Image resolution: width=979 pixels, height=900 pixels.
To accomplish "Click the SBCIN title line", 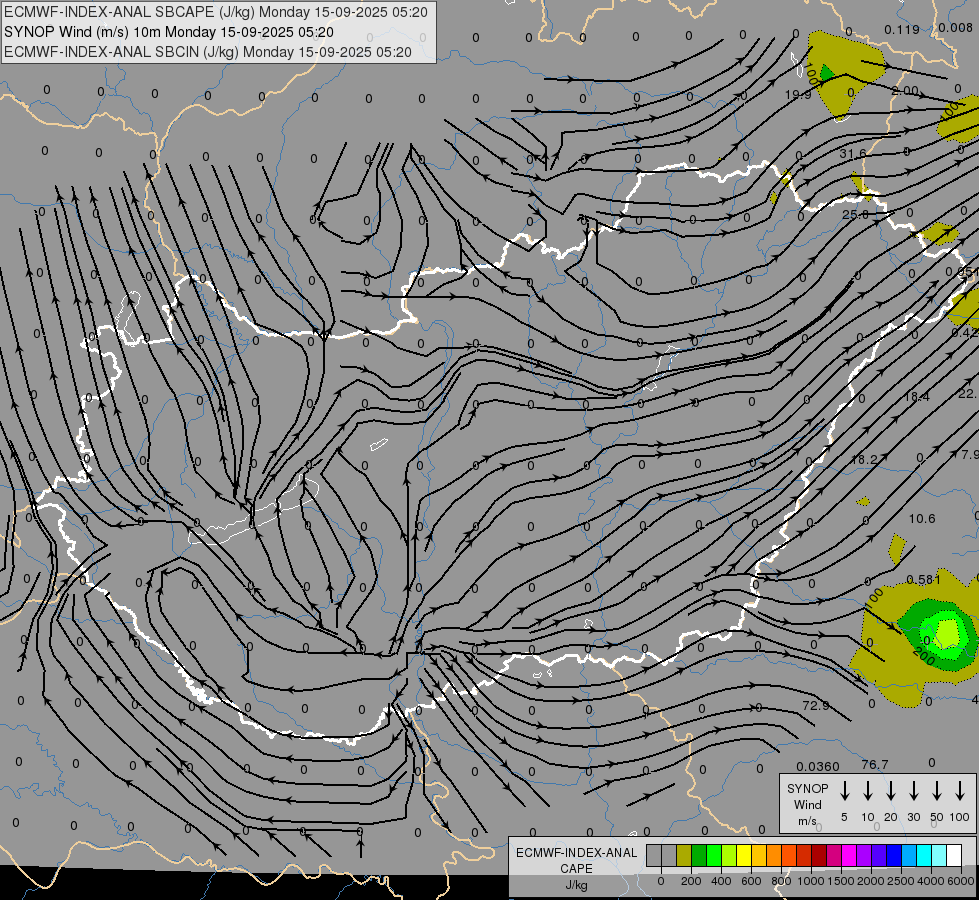I will [208, 52].
